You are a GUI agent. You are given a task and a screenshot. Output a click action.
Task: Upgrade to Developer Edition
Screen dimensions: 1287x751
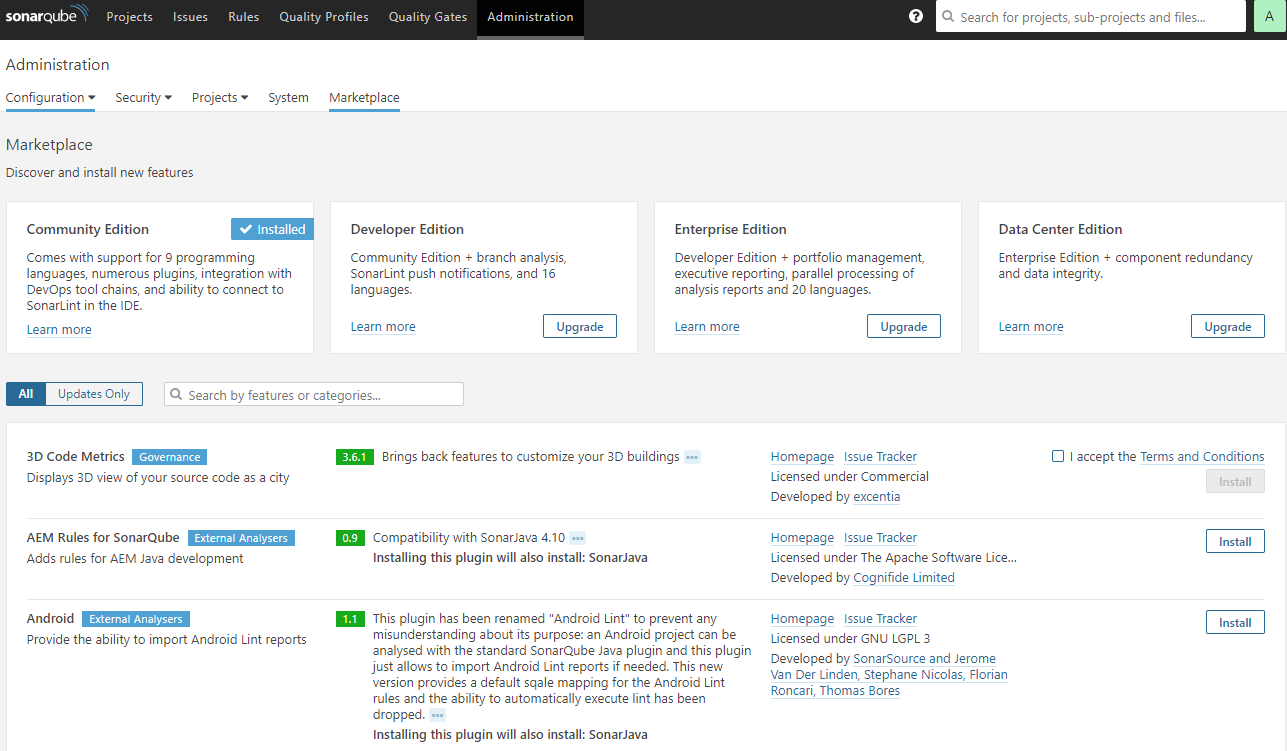[x=580, y=327]
